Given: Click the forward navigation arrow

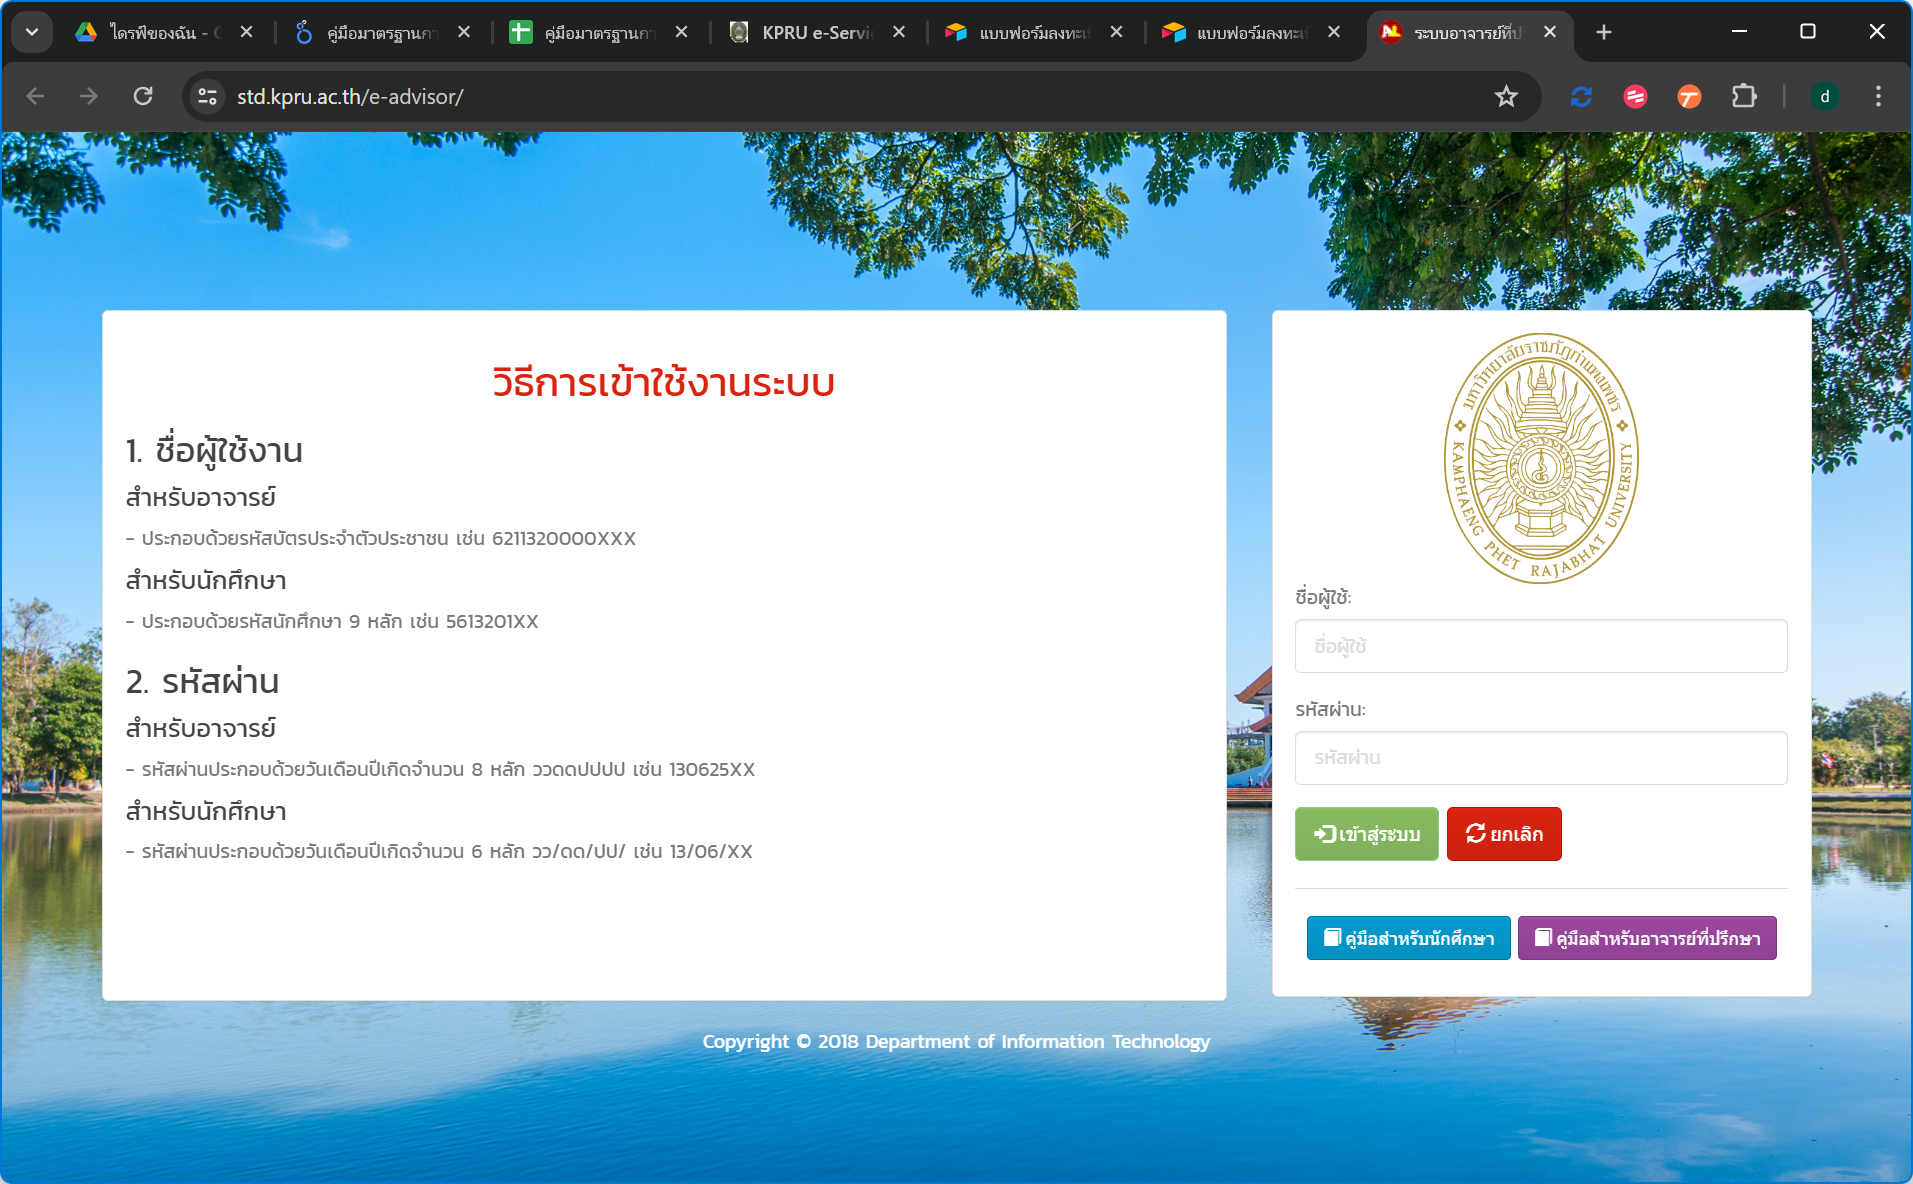Looking at the screenshot, I should (x=89, y=96).
